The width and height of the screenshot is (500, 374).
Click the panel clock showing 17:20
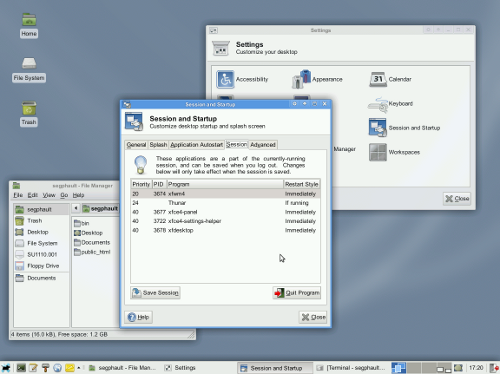476,368
